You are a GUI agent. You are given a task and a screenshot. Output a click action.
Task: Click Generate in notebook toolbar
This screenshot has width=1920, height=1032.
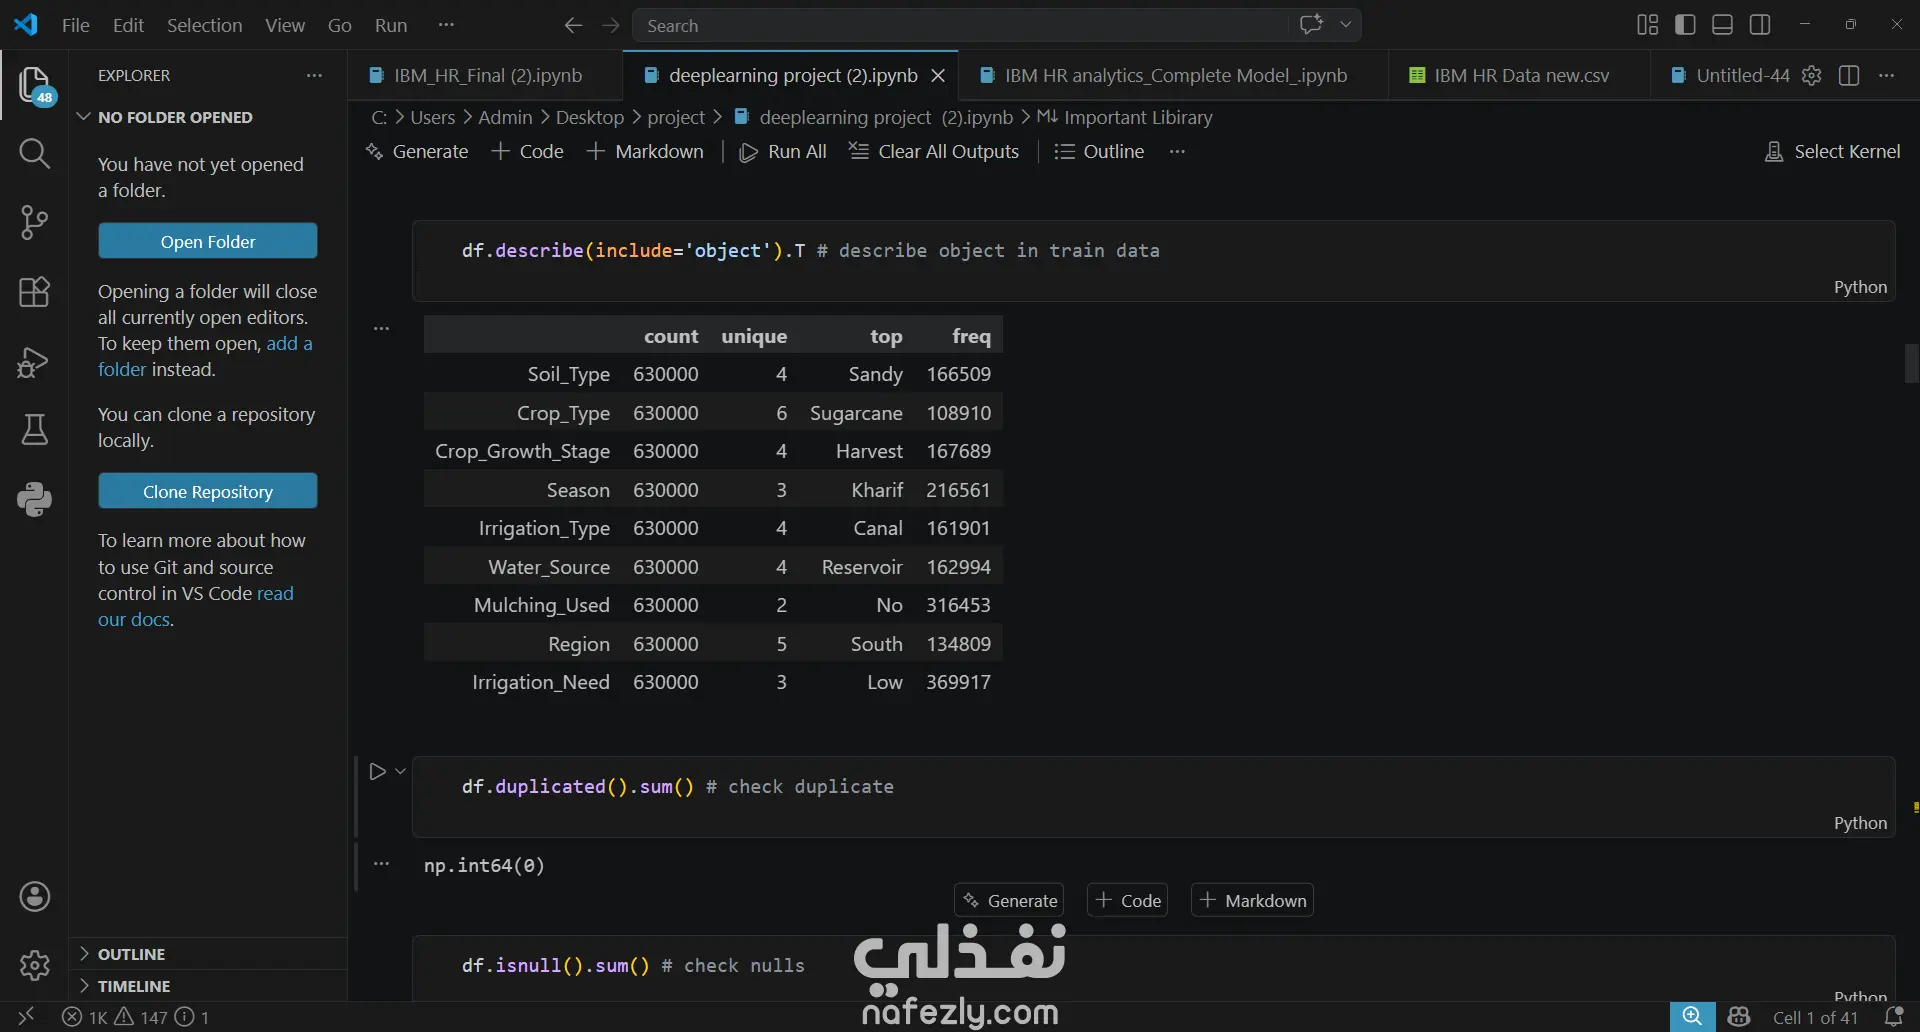click(417, 151)
